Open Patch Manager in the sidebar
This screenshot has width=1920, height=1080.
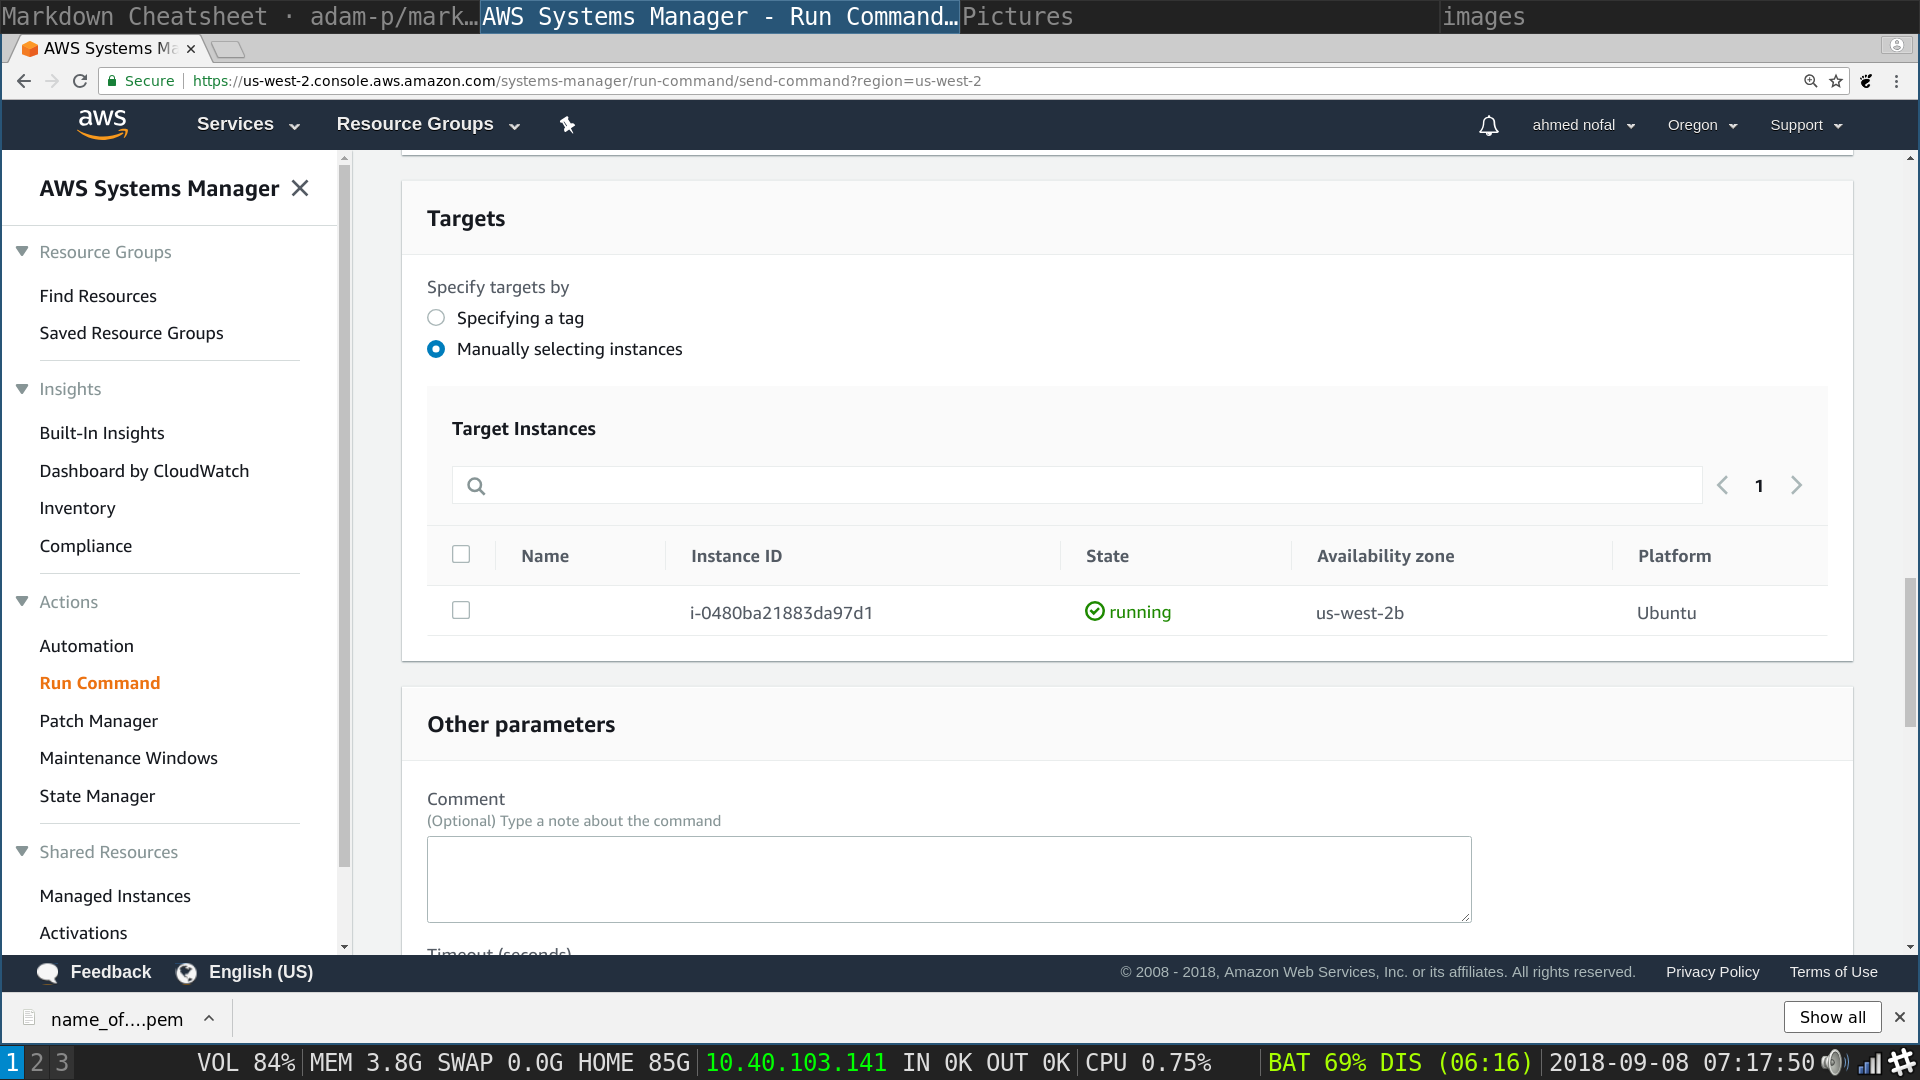click(98, 721)
